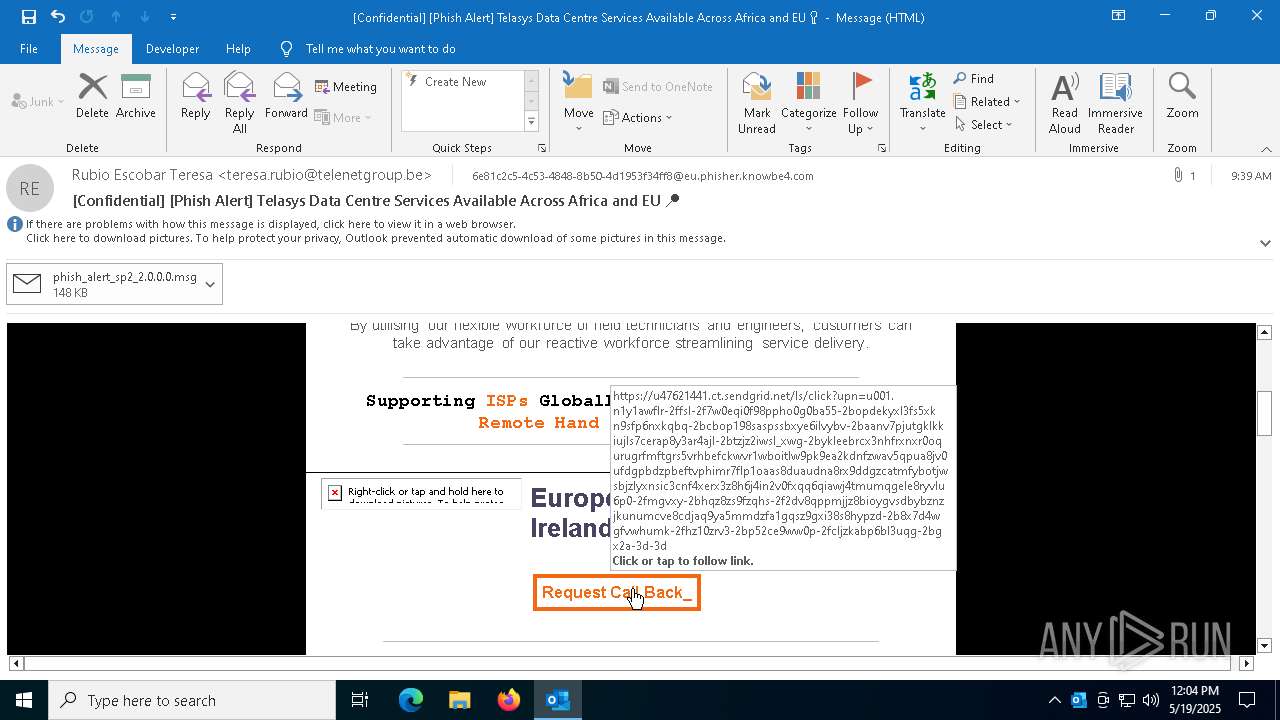Click the sender avatar RE
Screen dimensions: 1280x720
pos(30,188)
